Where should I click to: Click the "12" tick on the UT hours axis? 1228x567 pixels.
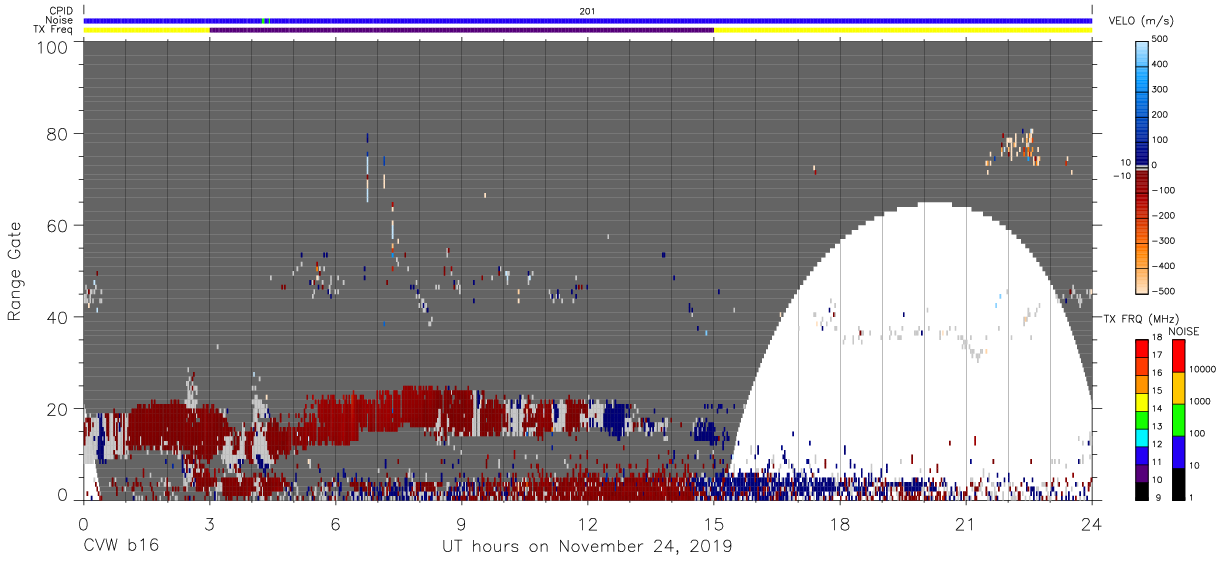coord(587,523)
